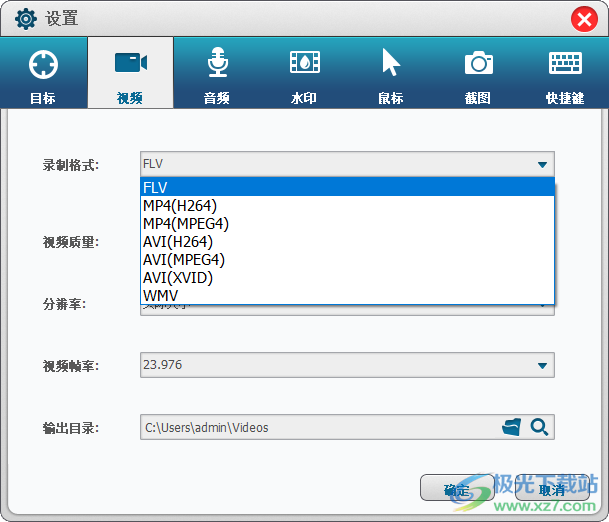Click the settings gear icon in title bar

(26, 19)
